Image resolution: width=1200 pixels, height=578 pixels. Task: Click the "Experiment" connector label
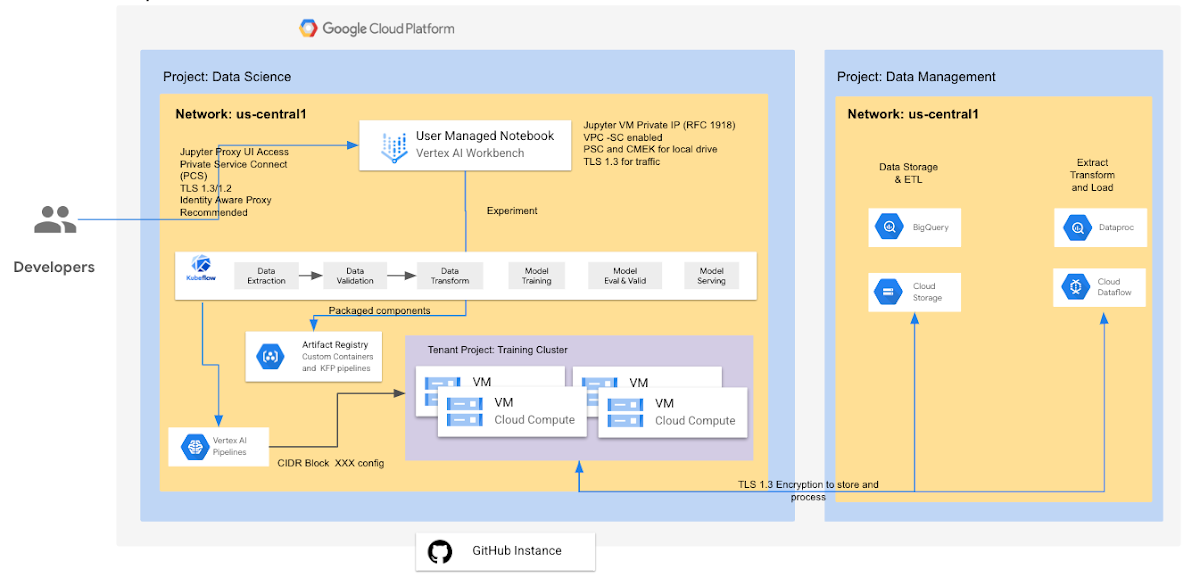tap(512, 211)
